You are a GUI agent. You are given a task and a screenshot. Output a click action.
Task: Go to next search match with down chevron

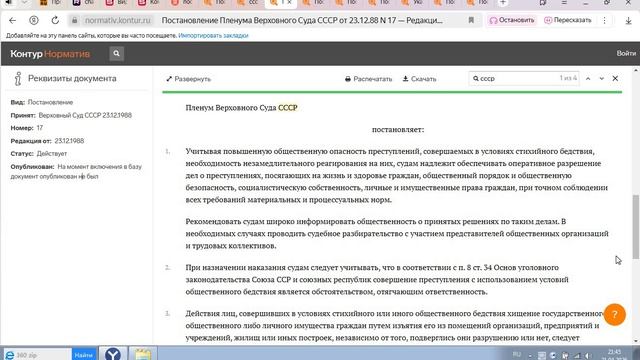pos(602,78)
